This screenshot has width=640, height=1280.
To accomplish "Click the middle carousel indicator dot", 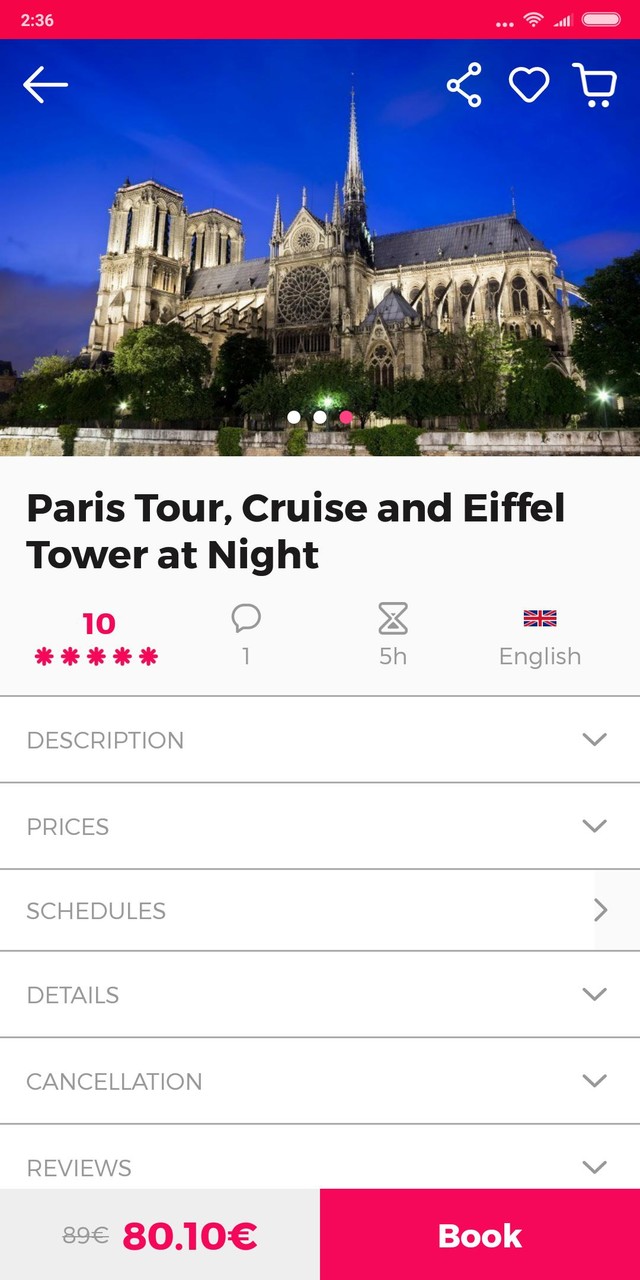I will [319, 417].
